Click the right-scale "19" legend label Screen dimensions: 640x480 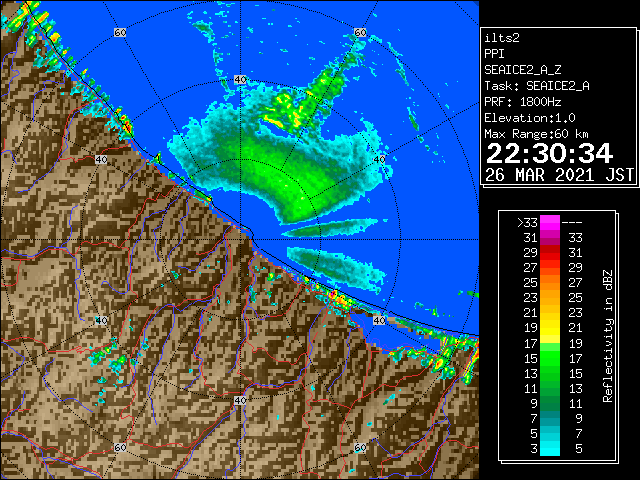pos(575,344)
